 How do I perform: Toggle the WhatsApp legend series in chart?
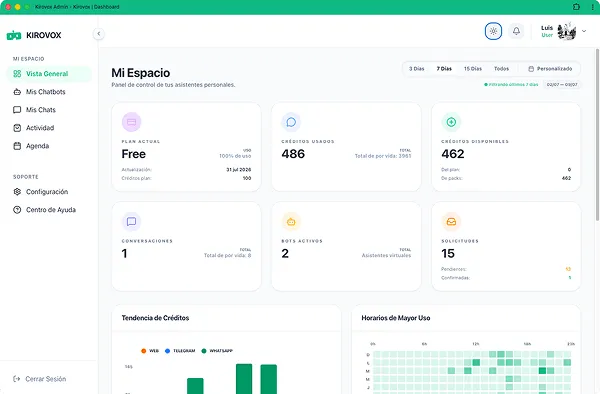pyautogui.click(x=217, y=351)
